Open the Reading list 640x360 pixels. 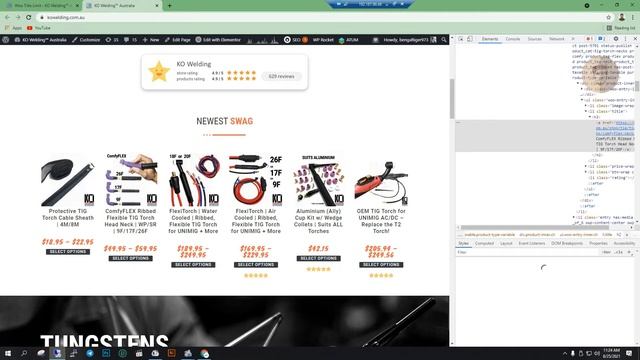click(621, 28)
